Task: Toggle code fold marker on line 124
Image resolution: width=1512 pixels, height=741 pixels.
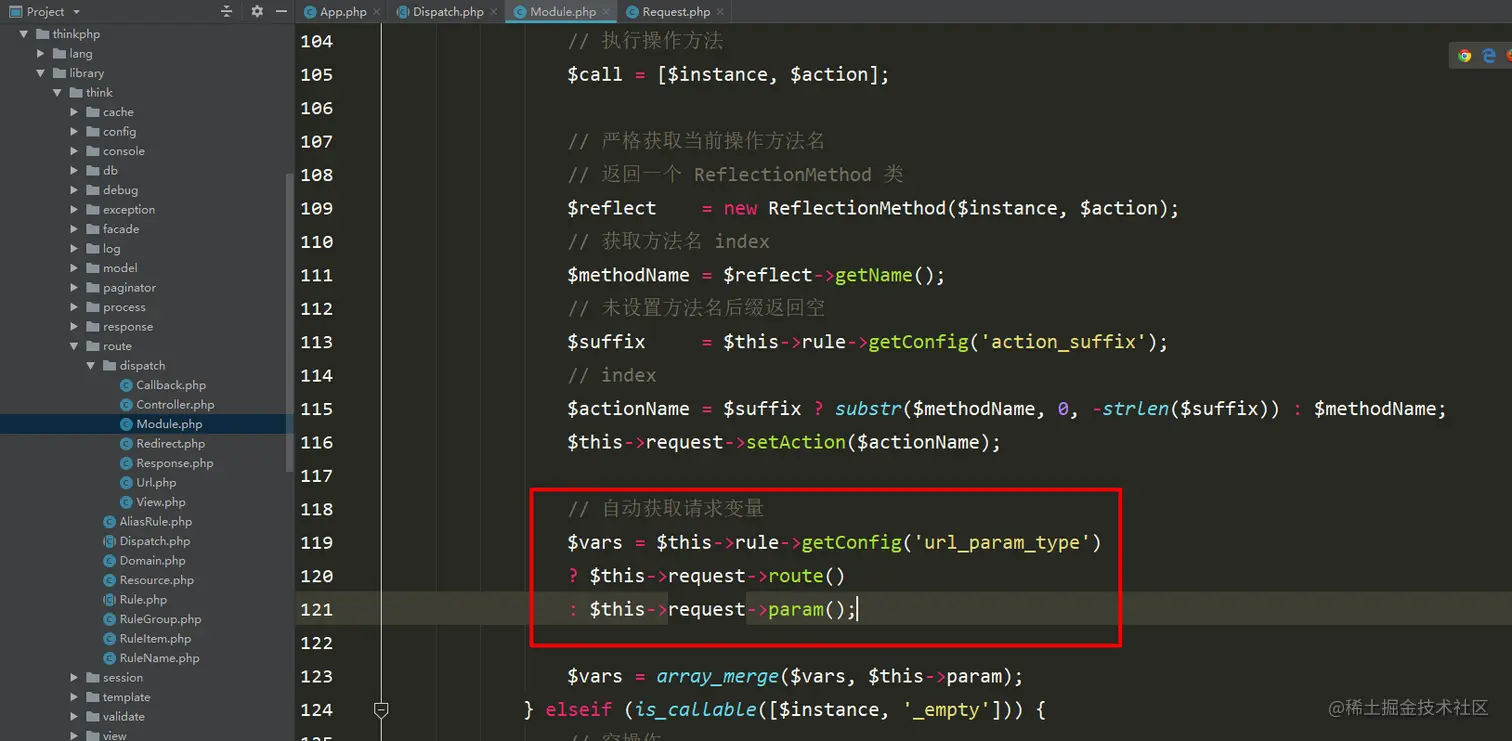Action: tap(380, 710)
